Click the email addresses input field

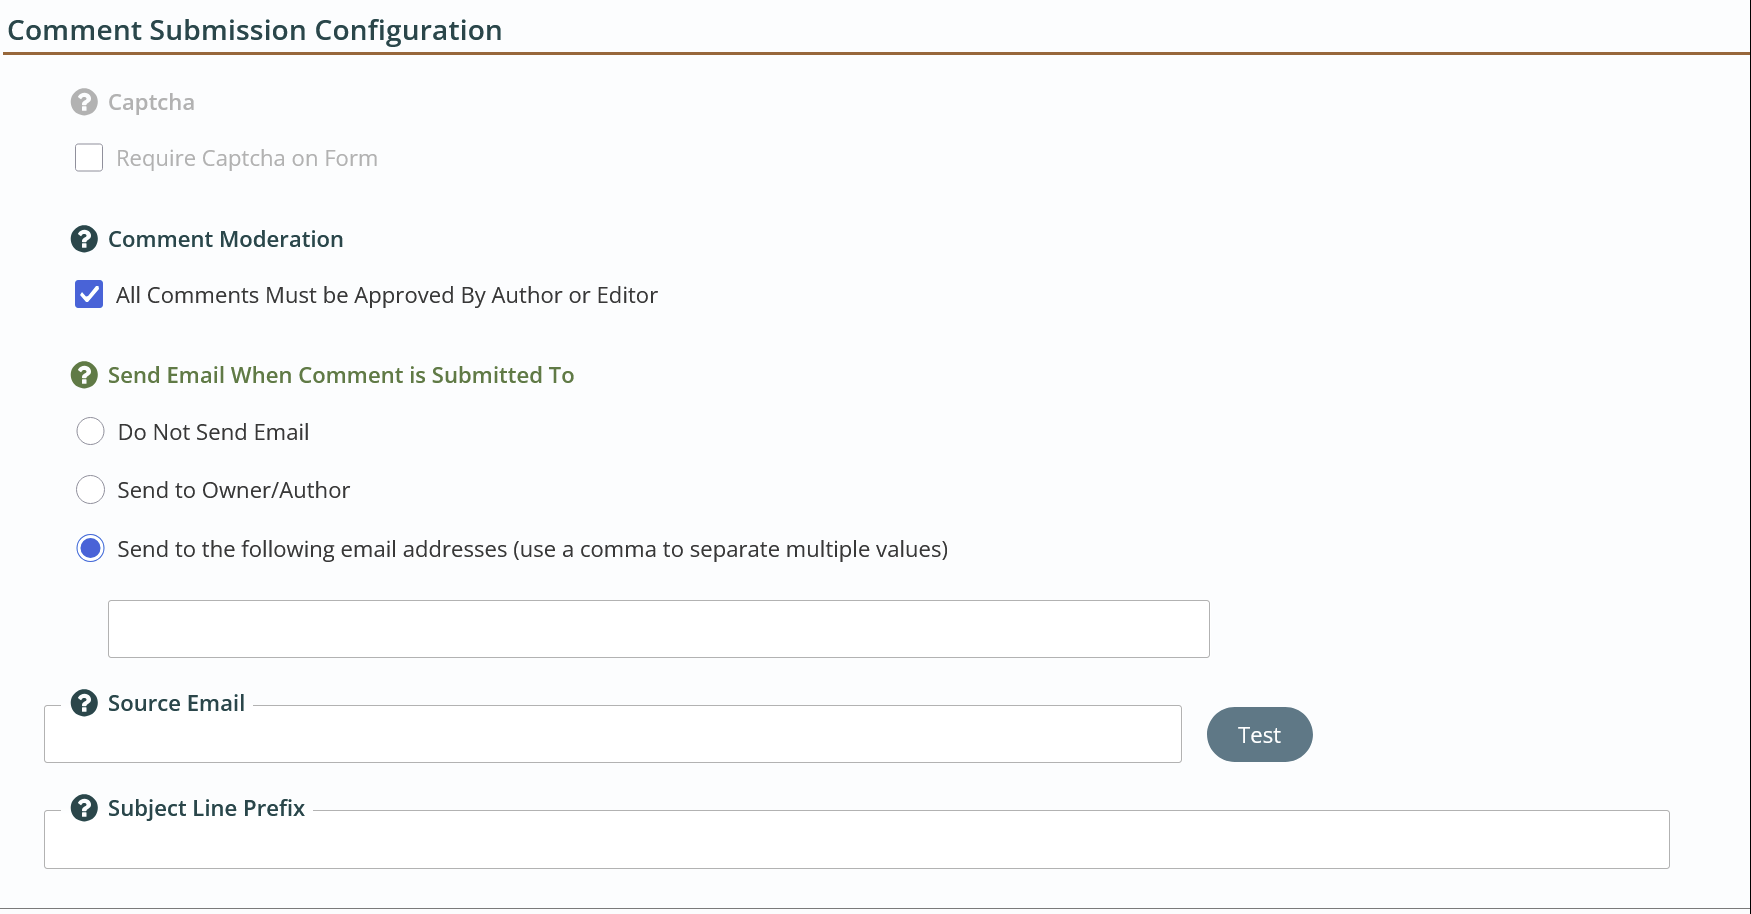tap(659, 629)
